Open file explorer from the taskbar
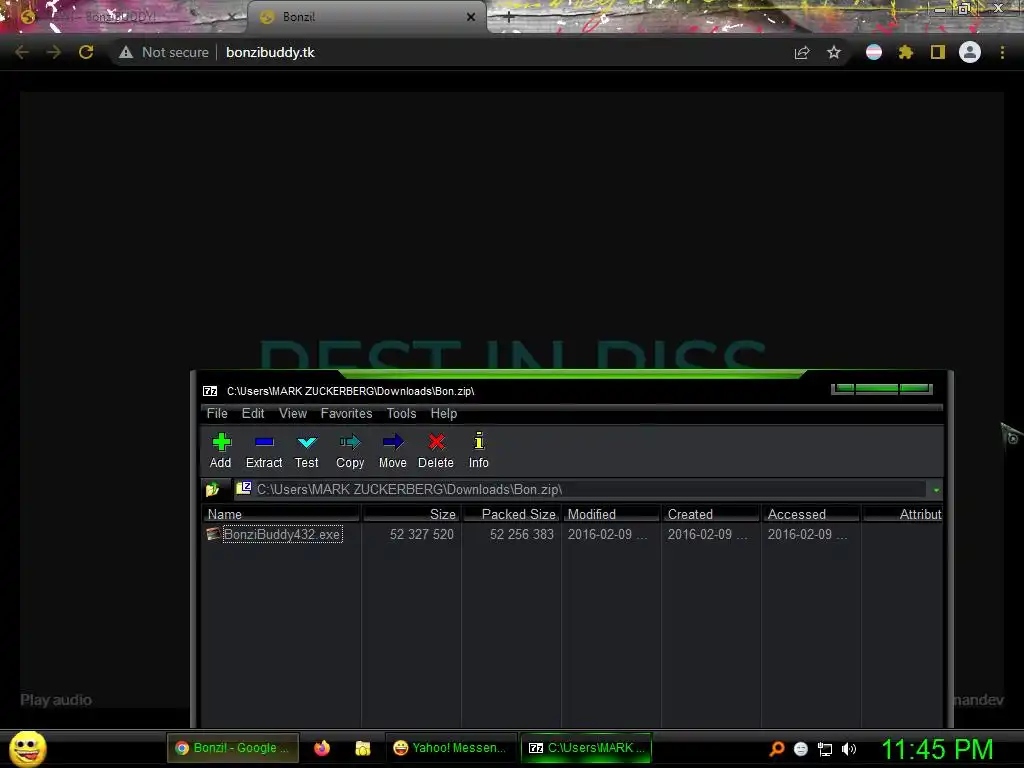The height and width of the screenshot is (768, 1024). tap(362, 748)
